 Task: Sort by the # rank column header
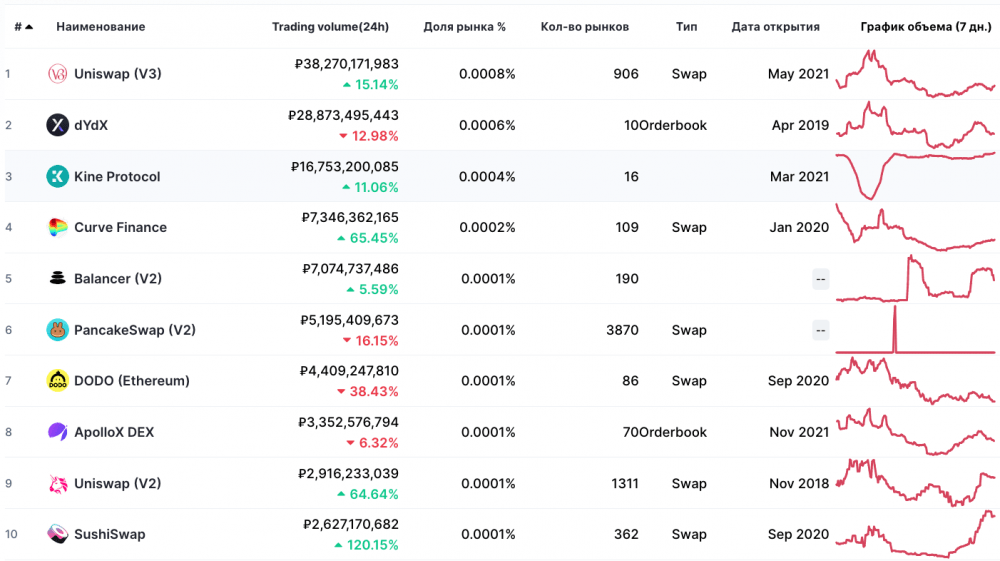tap(23, 27)
